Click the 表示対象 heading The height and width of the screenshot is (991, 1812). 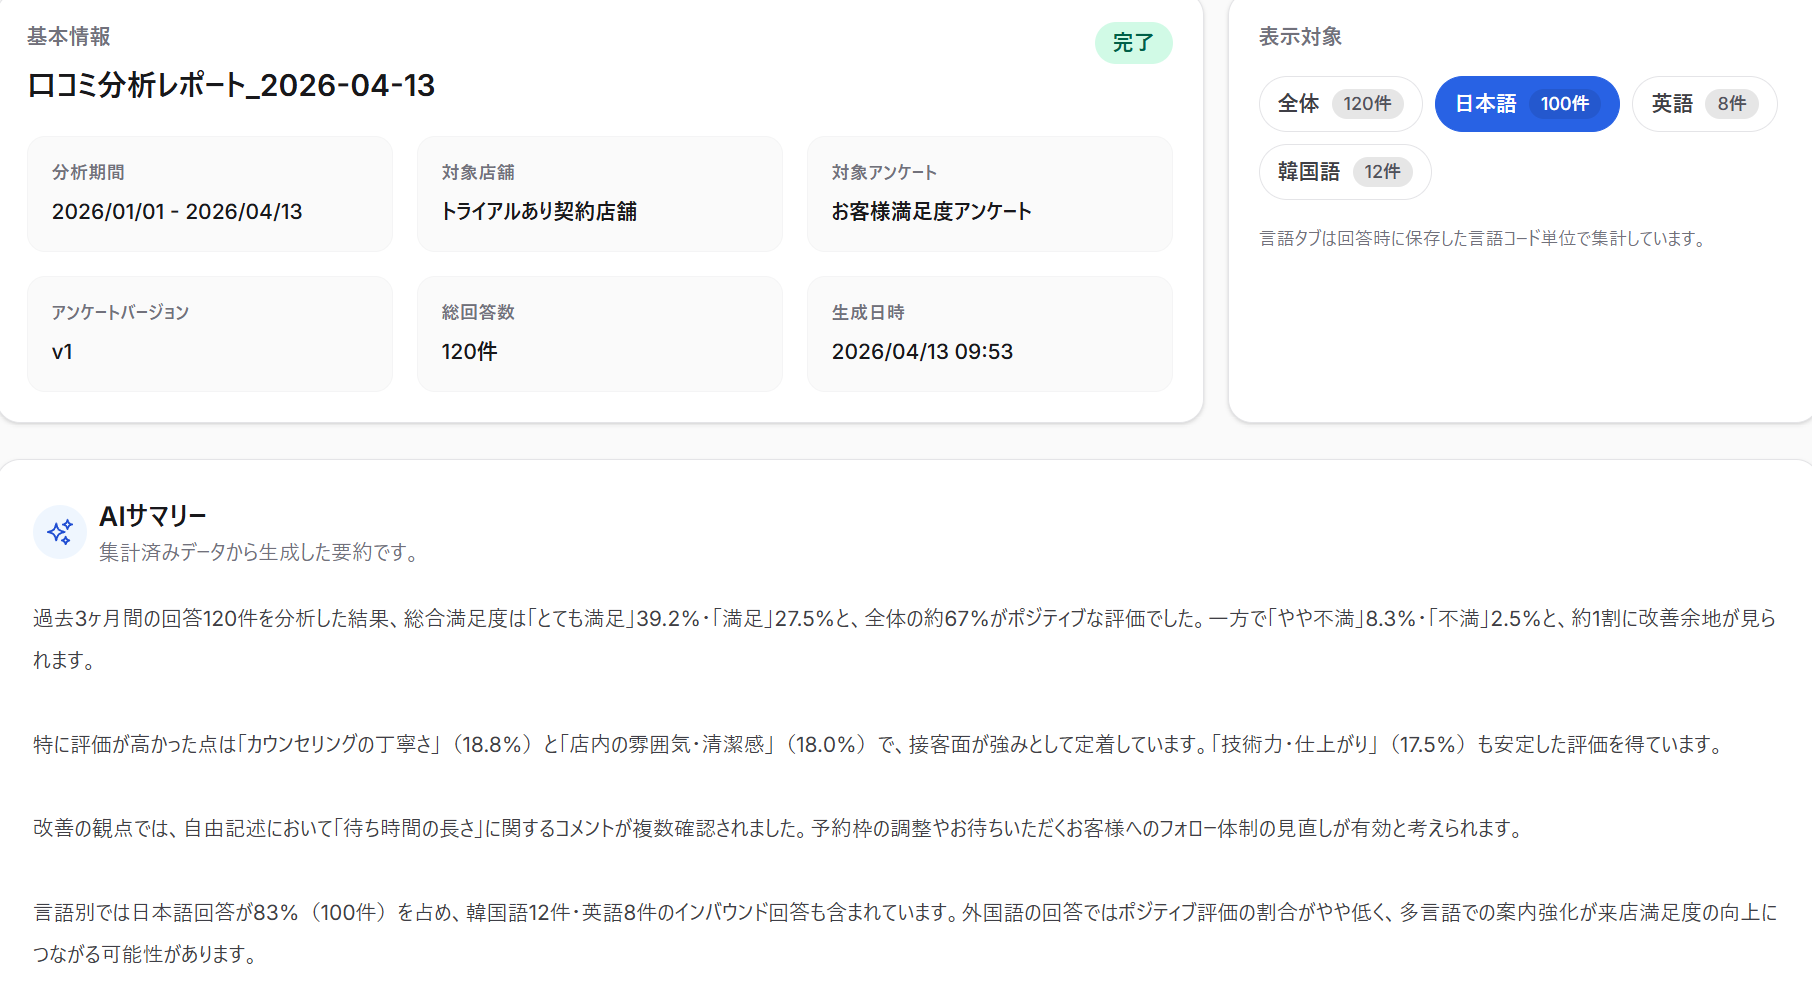1300,37
